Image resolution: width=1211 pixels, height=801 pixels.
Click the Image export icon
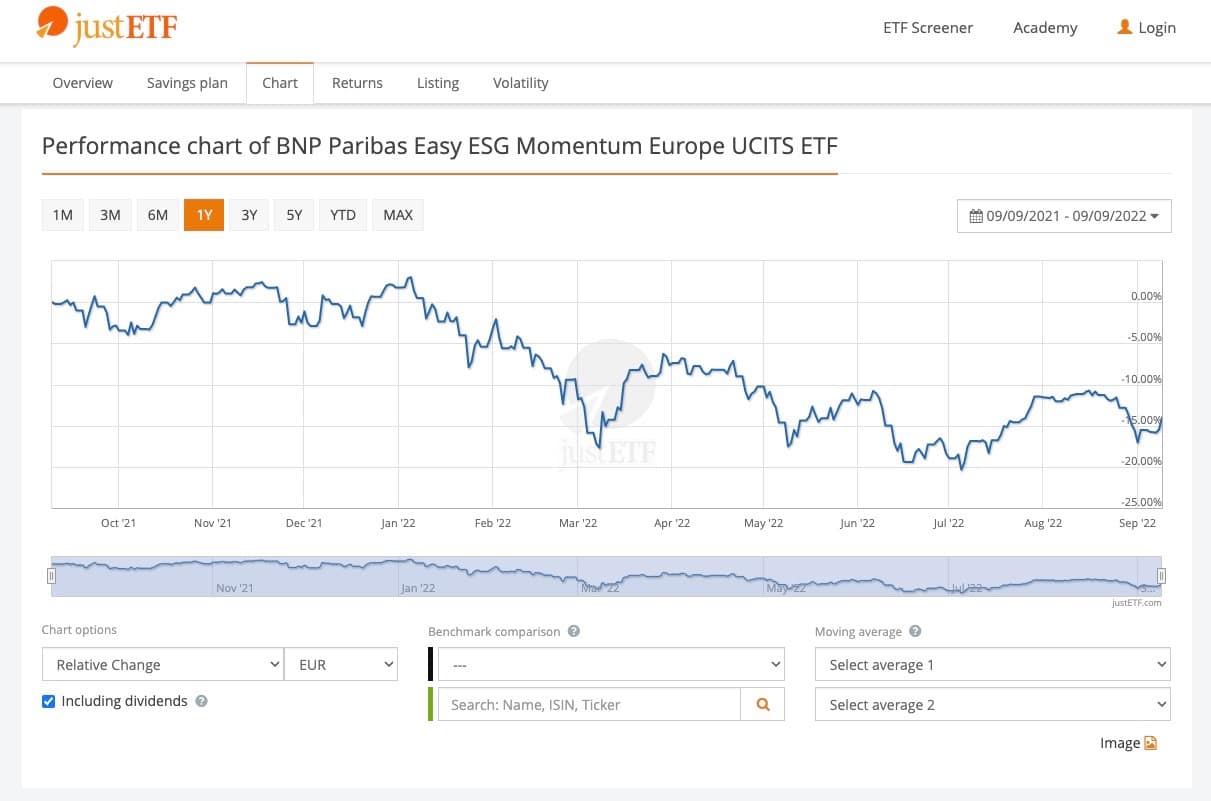1150,743
